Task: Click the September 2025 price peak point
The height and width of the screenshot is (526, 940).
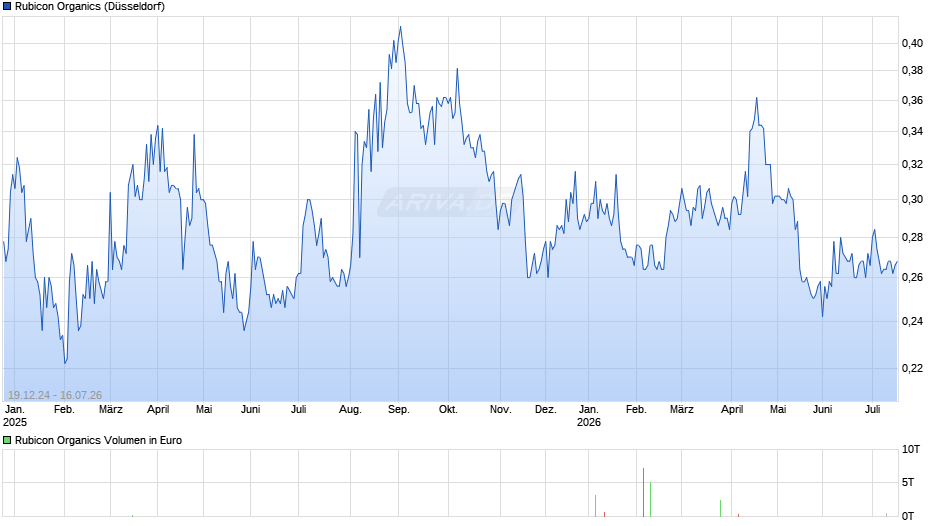Action: [400, 26]
